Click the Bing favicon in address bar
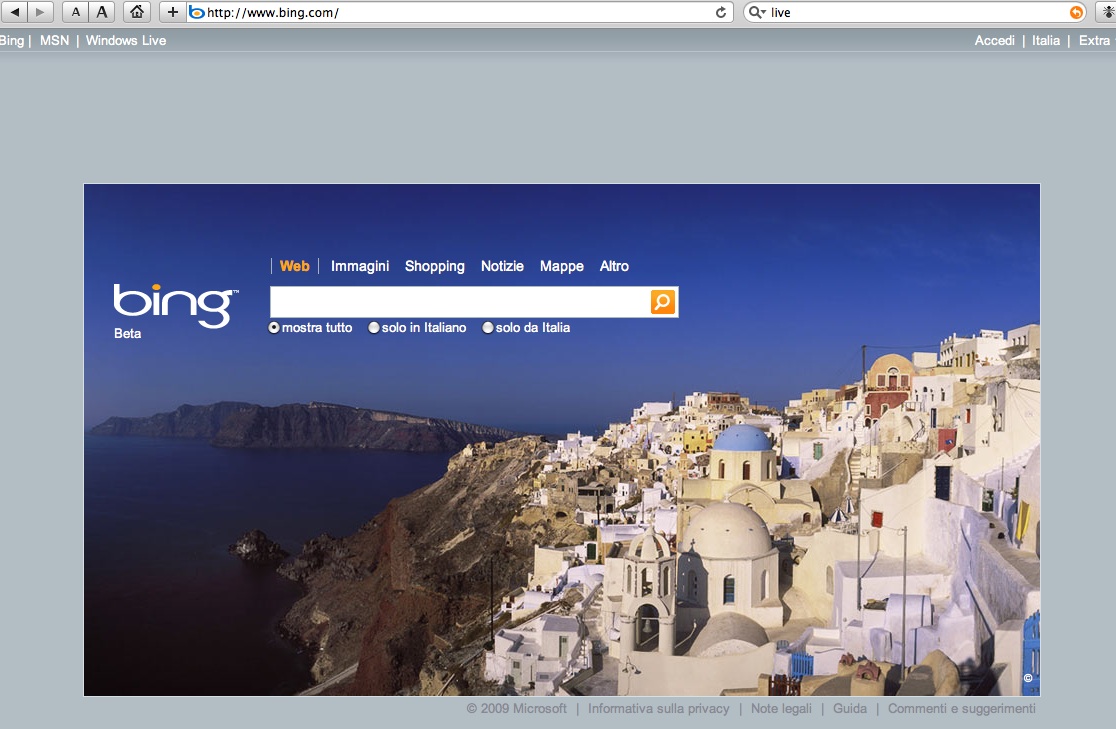The image size is (1116, 729). pyautogui.click(x=197, y=12)
